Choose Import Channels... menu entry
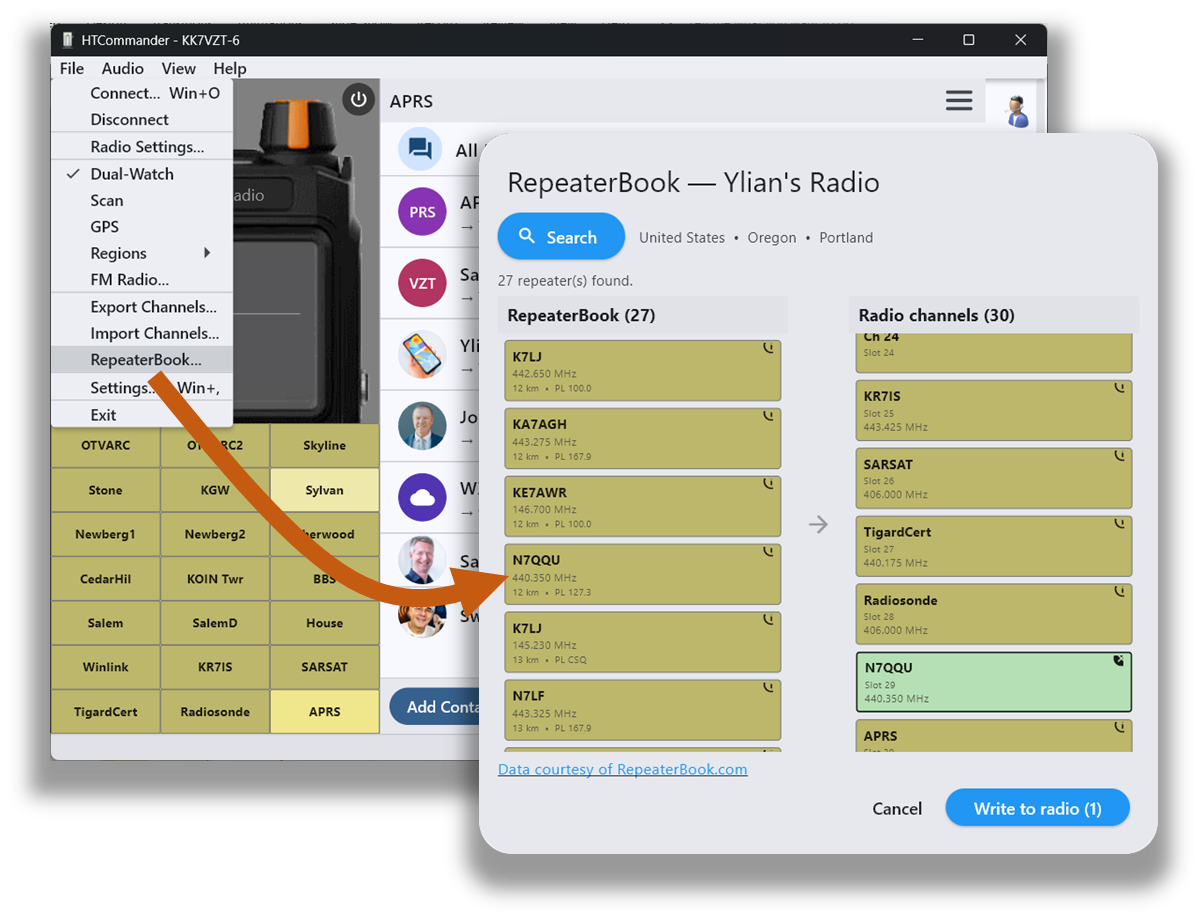The height and width of the screenshot is (919, 1201). tap(142, 333)
